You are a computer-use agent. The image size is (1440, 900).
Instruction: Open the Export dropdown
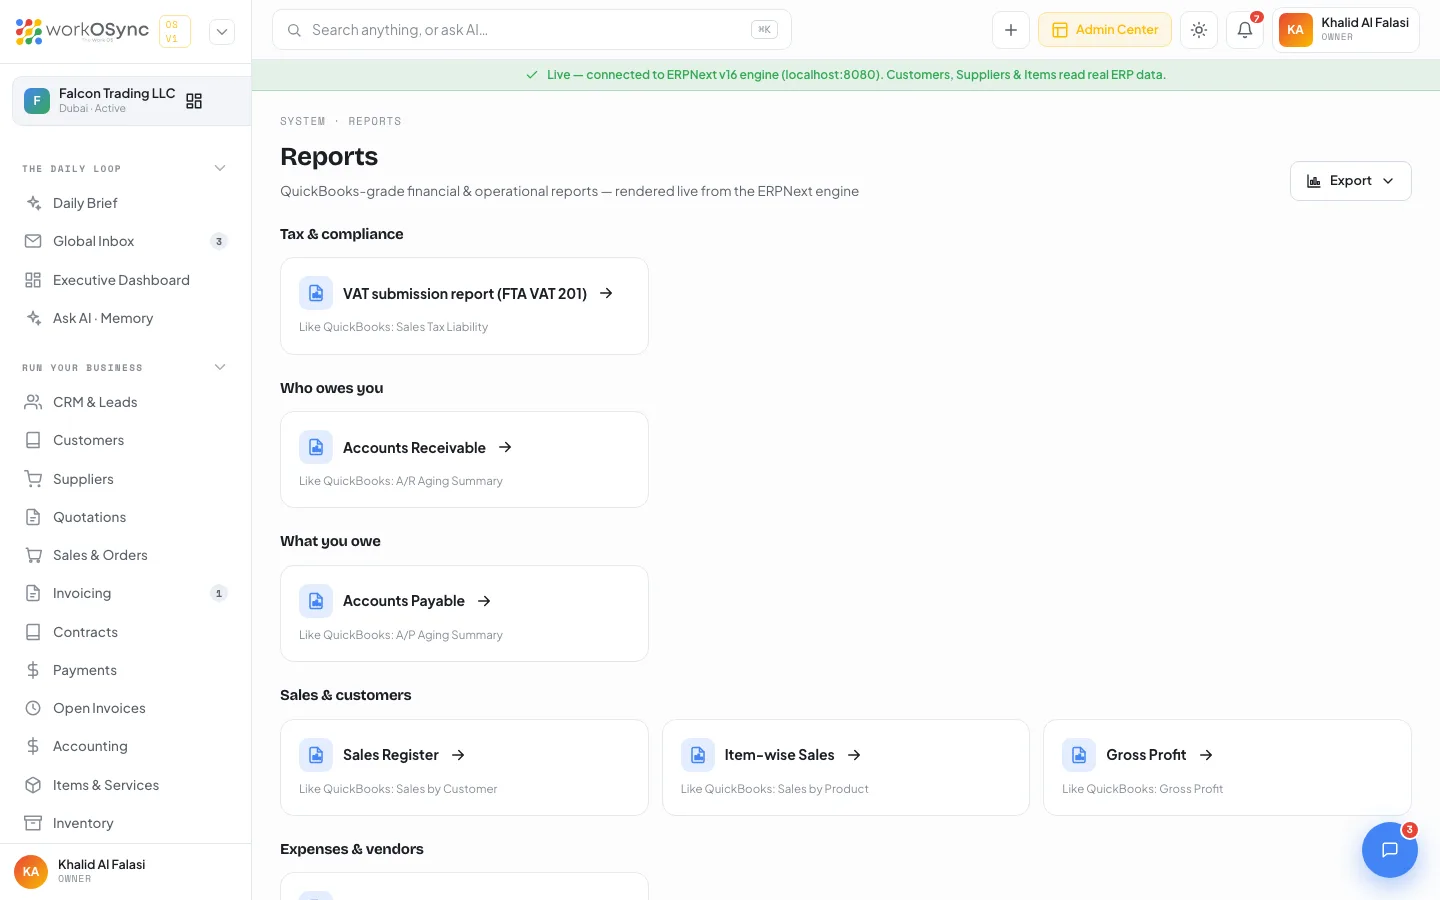tap(1350, 181)
